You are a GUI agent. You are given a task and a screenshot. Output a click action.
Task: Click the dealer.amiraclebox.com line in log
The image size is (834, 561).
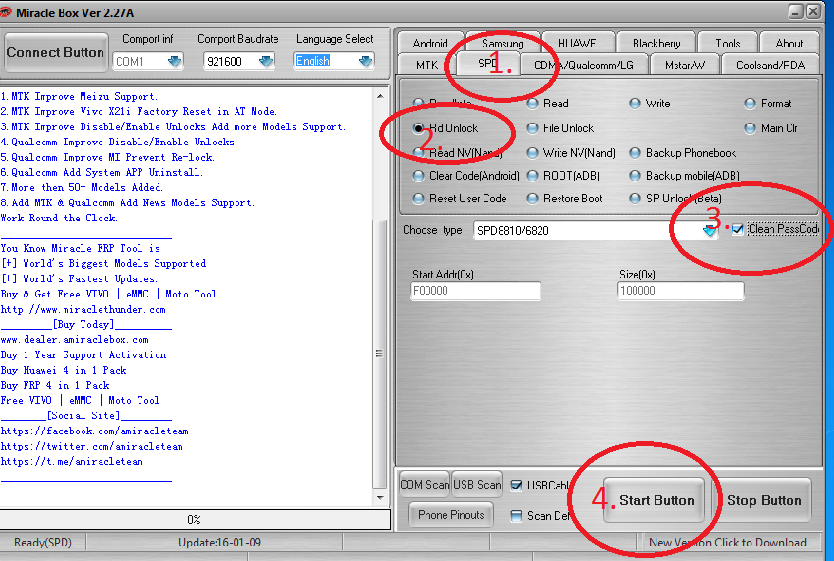[x=74, y=340]
